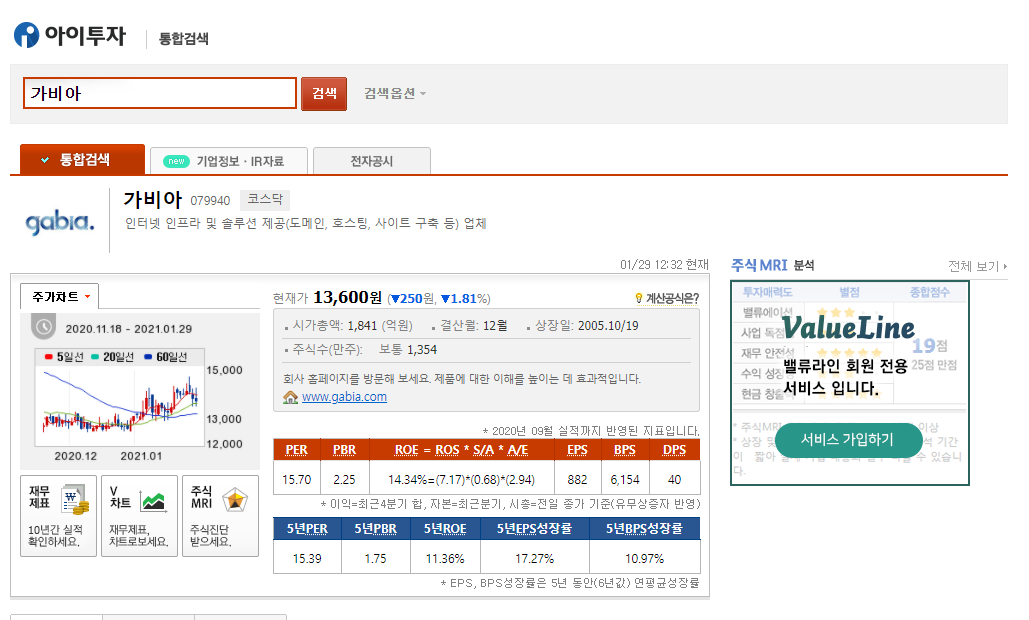The image size is (1029, 620).
Task: Open the www.gabia.com link
Action: pyautogui.click(x=344, y=397)
